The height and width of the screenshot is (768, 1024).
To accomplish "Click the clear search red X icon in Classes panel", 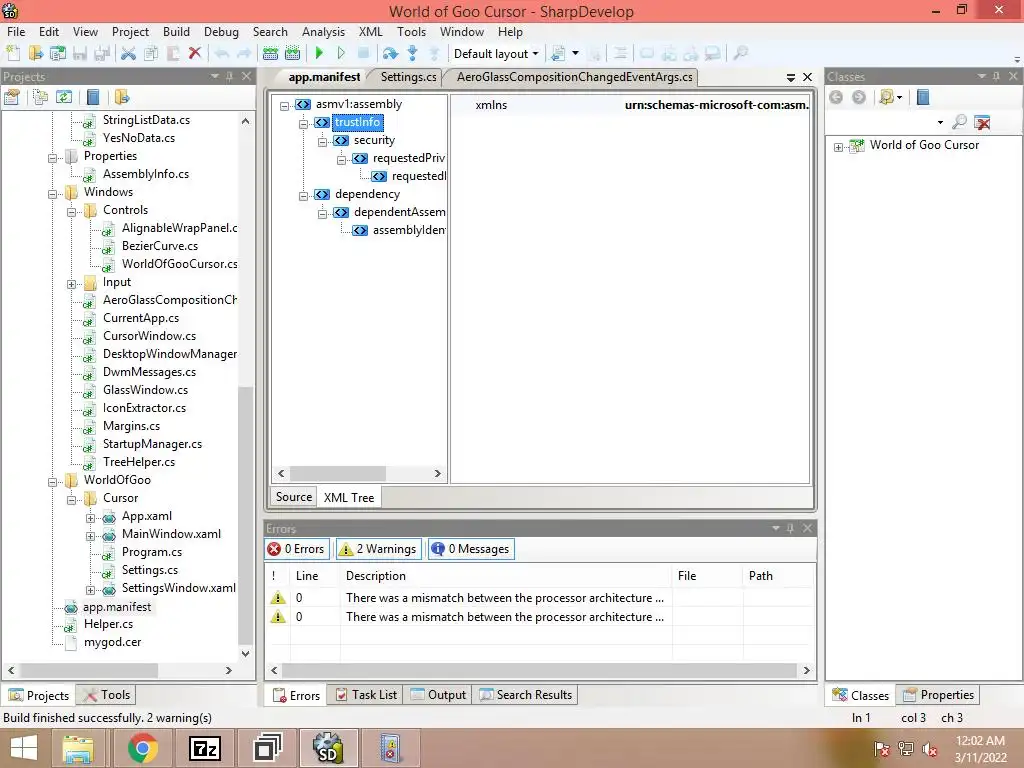I will point(982,122).
